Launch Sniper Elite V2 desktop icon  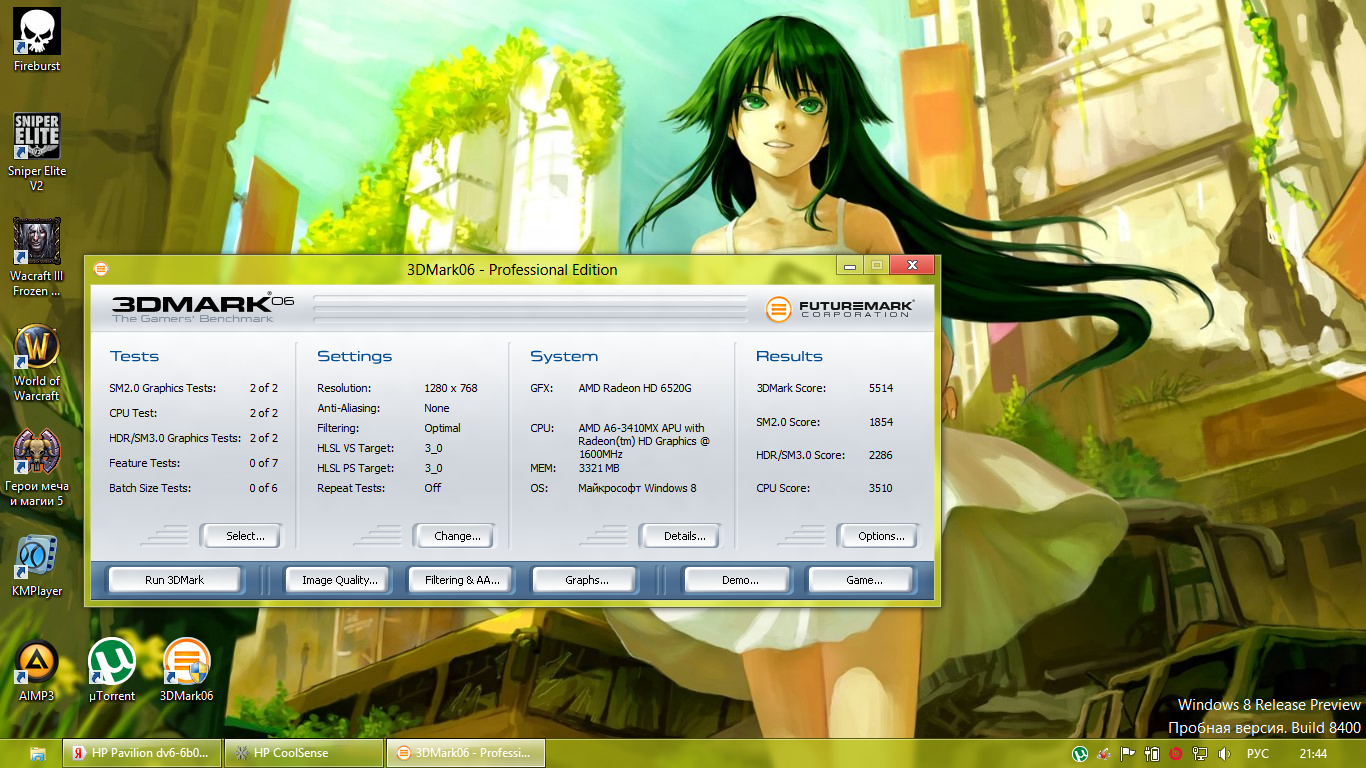[37, 152]
